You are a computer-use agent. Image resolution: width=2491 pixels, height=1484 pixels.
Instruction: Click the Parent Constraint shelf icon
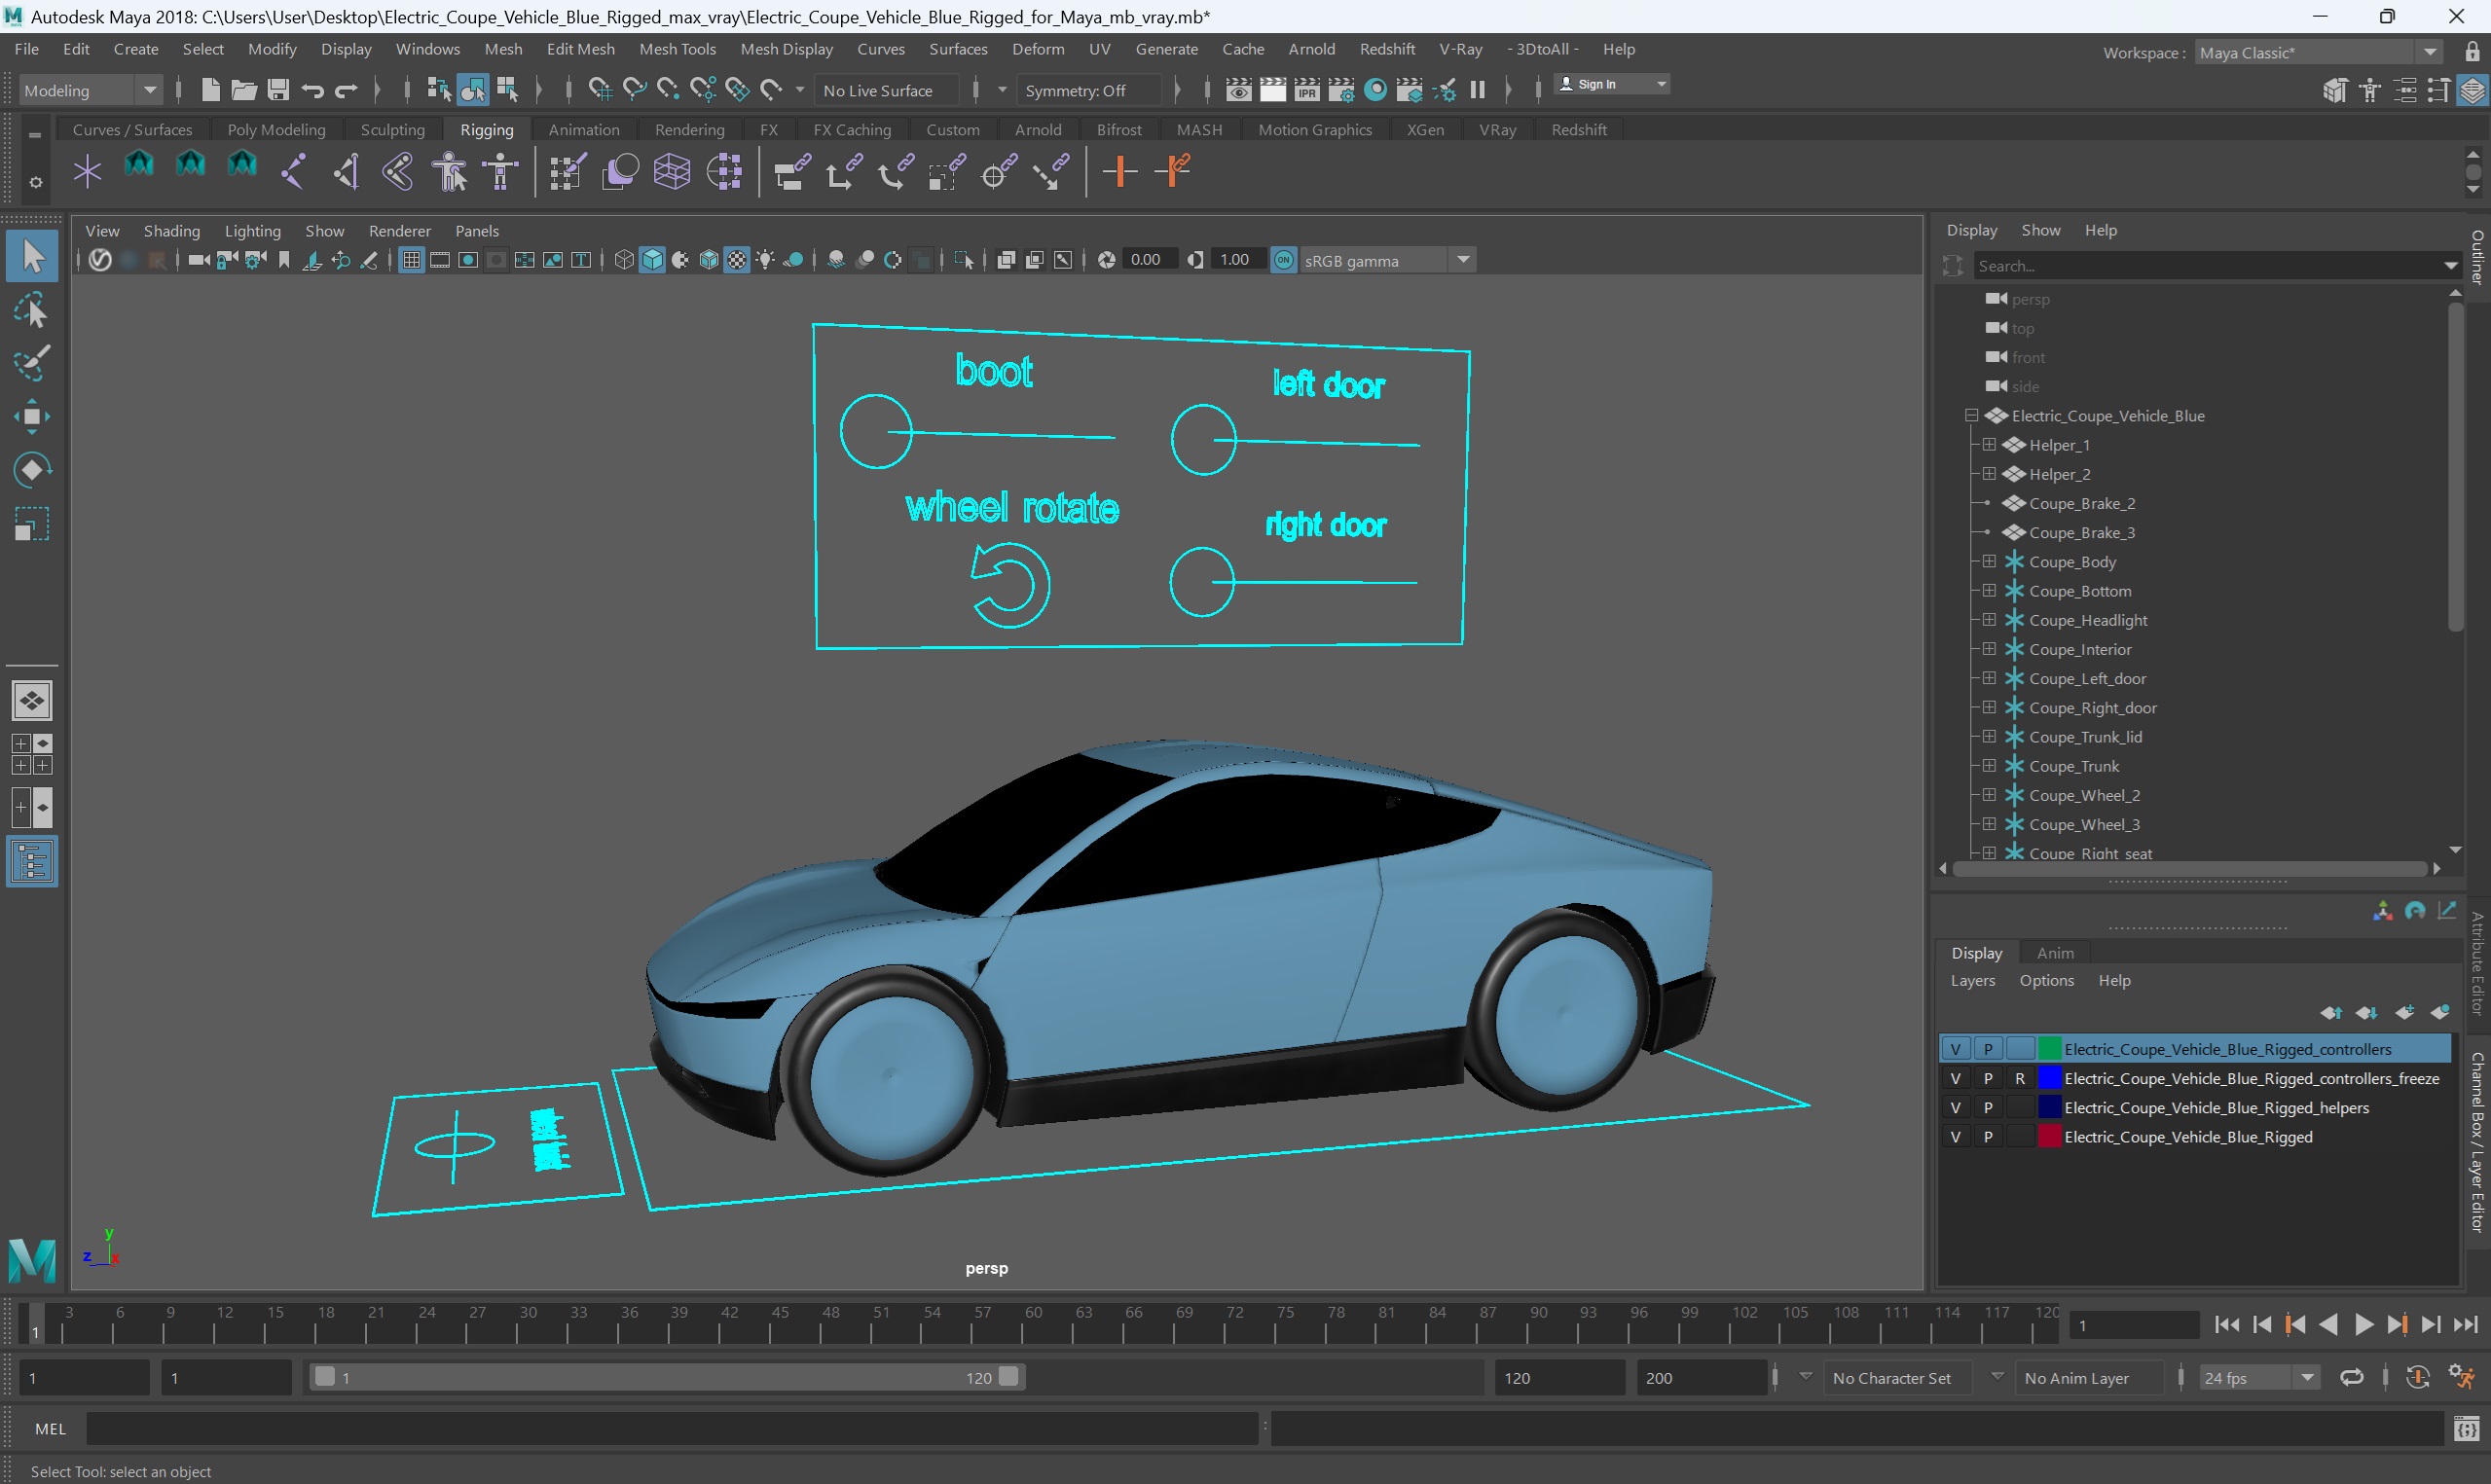tap(792, 172)
